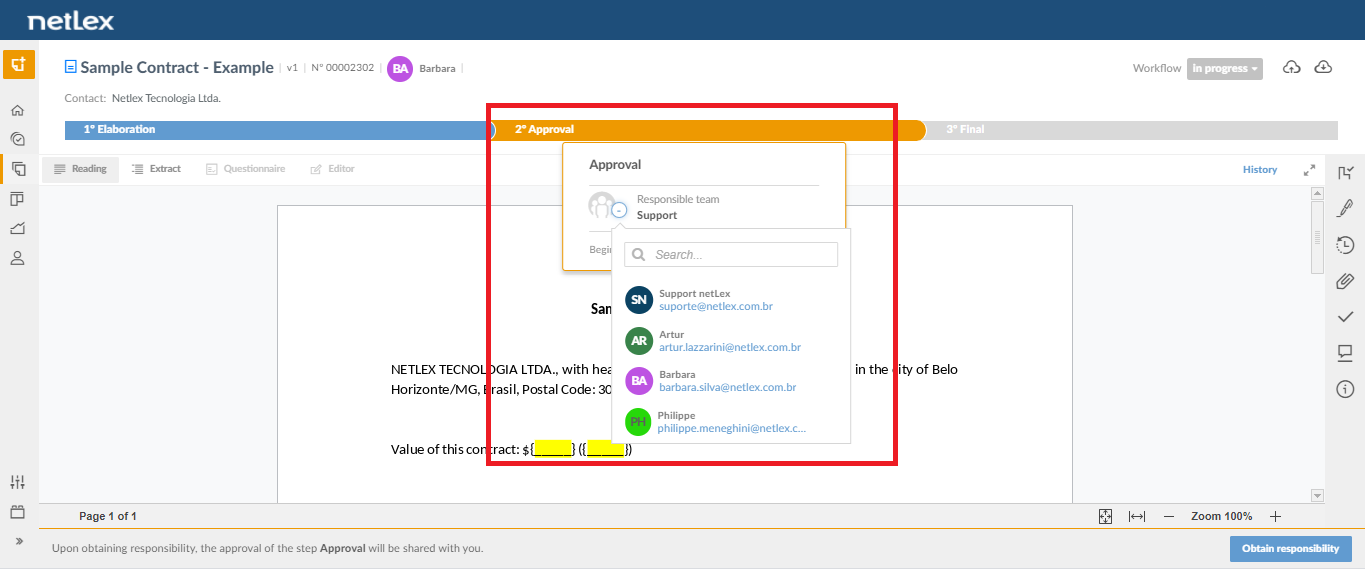Click the cloud download icon
1365x569 pixels.
(1323, 67)
